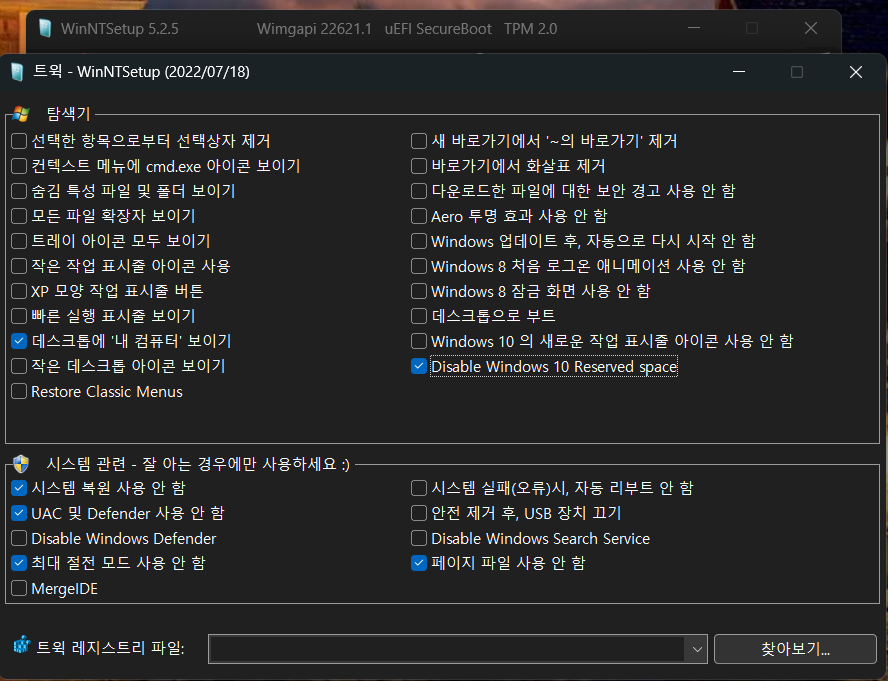Enable 작은 데스크톱 아이콘 보이기
Viewport: 888px width, 681px height.
[19, 366]
